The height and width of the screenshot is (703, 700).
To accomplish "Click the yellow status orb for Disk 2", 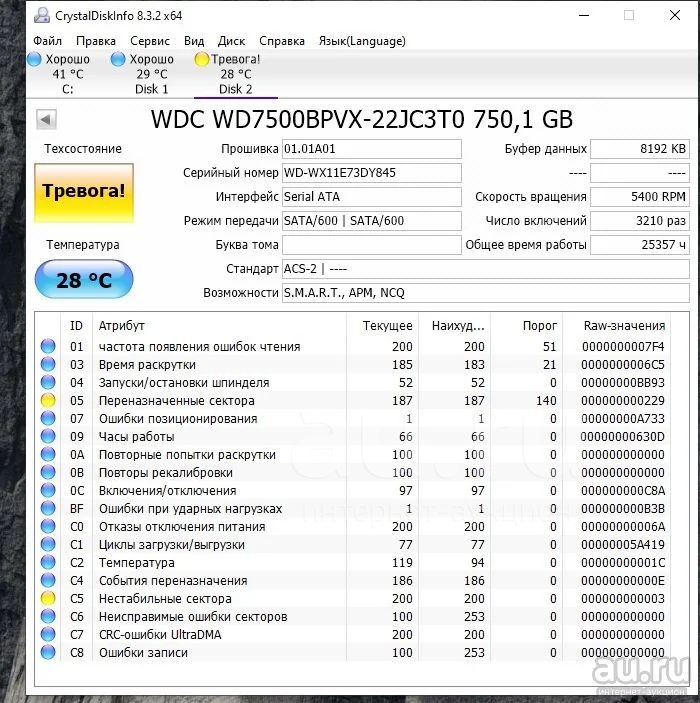I will [x=201, y=59].
